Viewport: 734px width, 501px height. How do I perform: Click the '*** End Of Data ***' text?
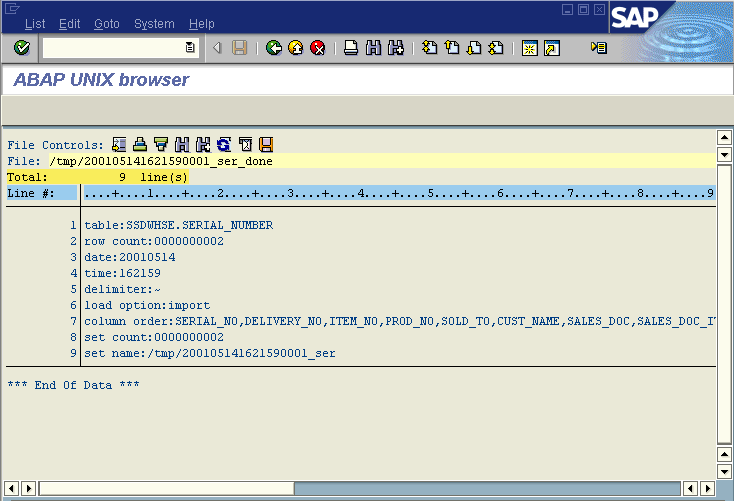(x=73, y=385)
